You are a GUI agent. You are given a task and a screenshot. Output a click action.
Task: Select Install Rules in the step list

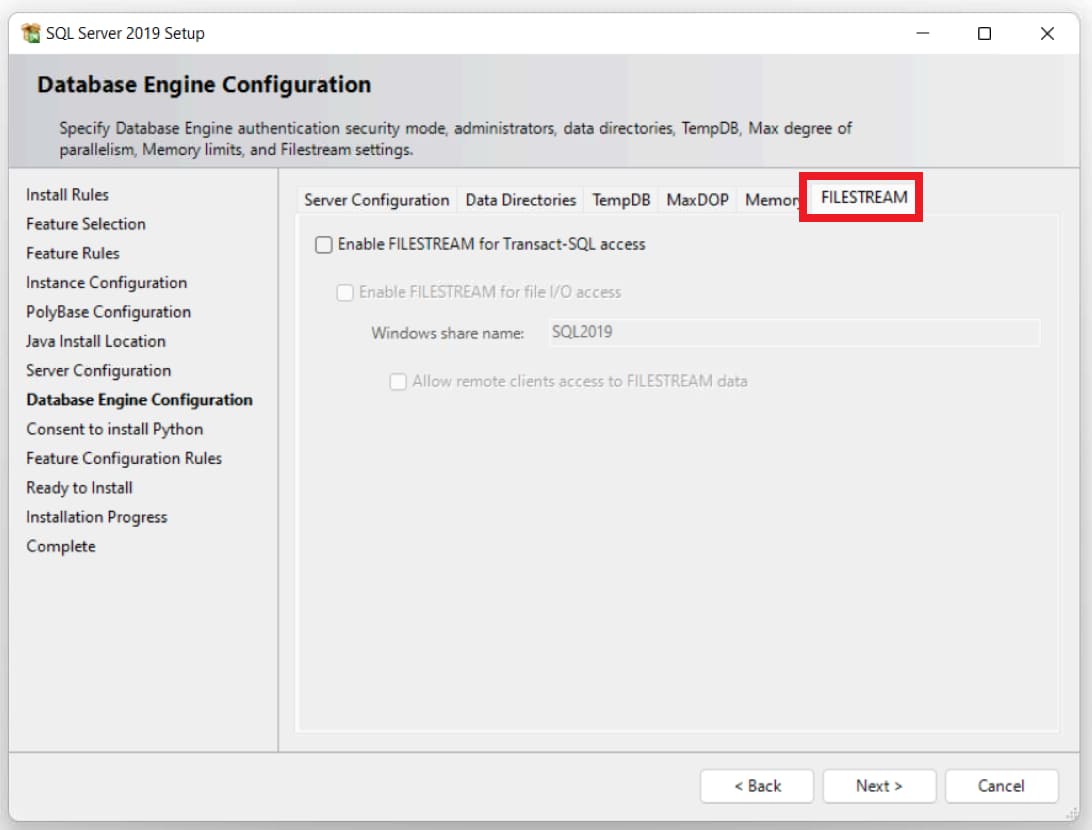click(x=67, y=195)
